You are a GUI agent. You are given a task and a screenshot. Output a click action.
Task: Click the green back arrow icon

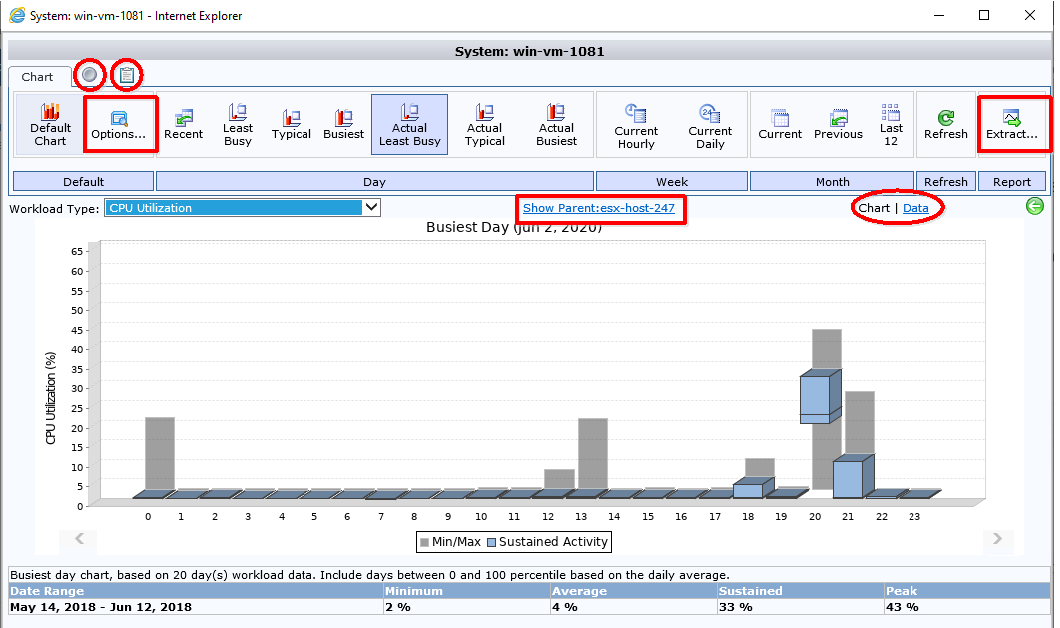(1034, 206)
